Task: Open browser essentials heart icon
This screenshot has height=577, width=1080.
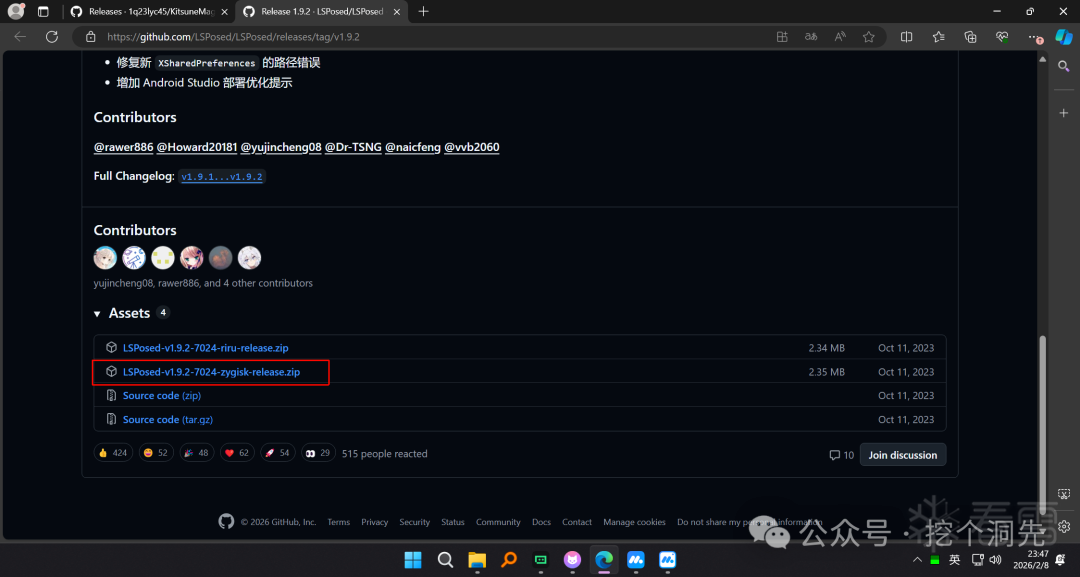Action: tap(1001, 37)
